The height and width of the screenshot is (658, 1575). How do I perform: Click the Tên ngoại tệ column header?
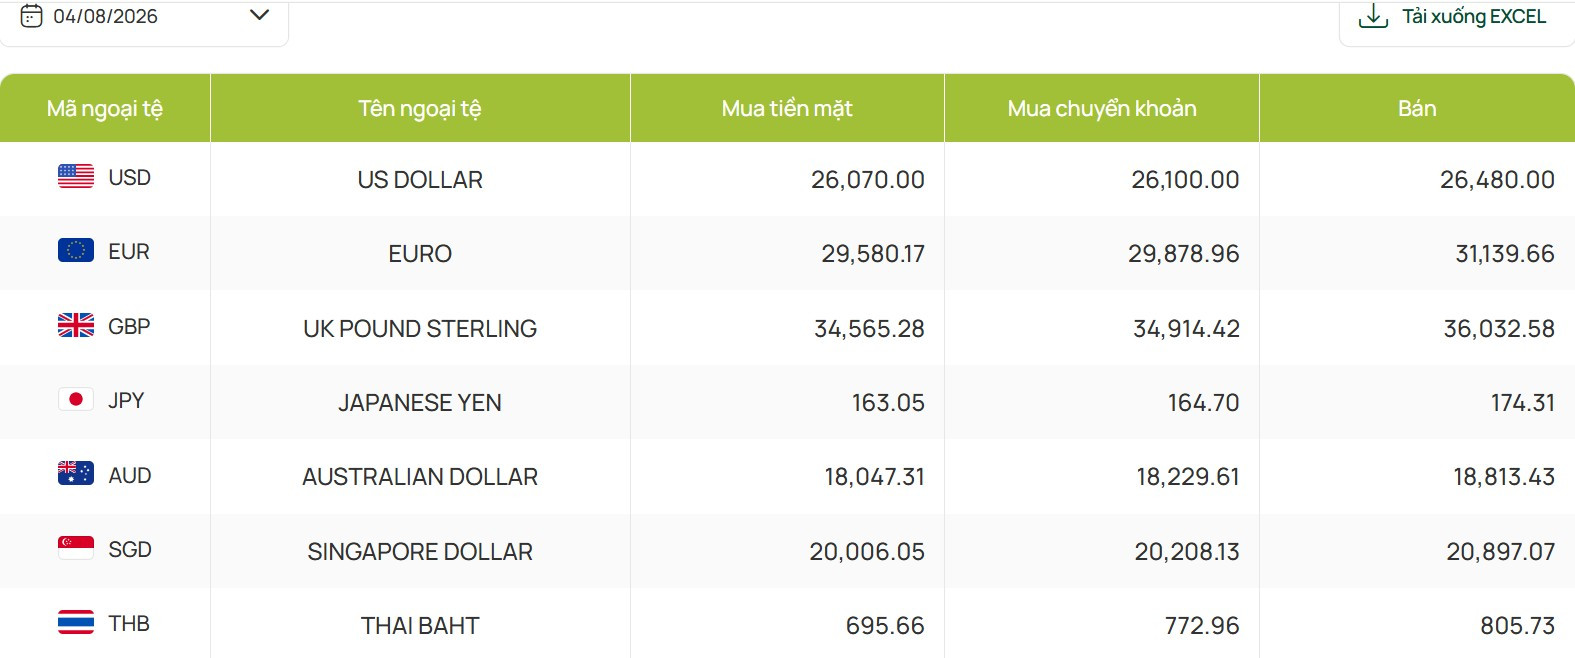(x=420, y=108)
